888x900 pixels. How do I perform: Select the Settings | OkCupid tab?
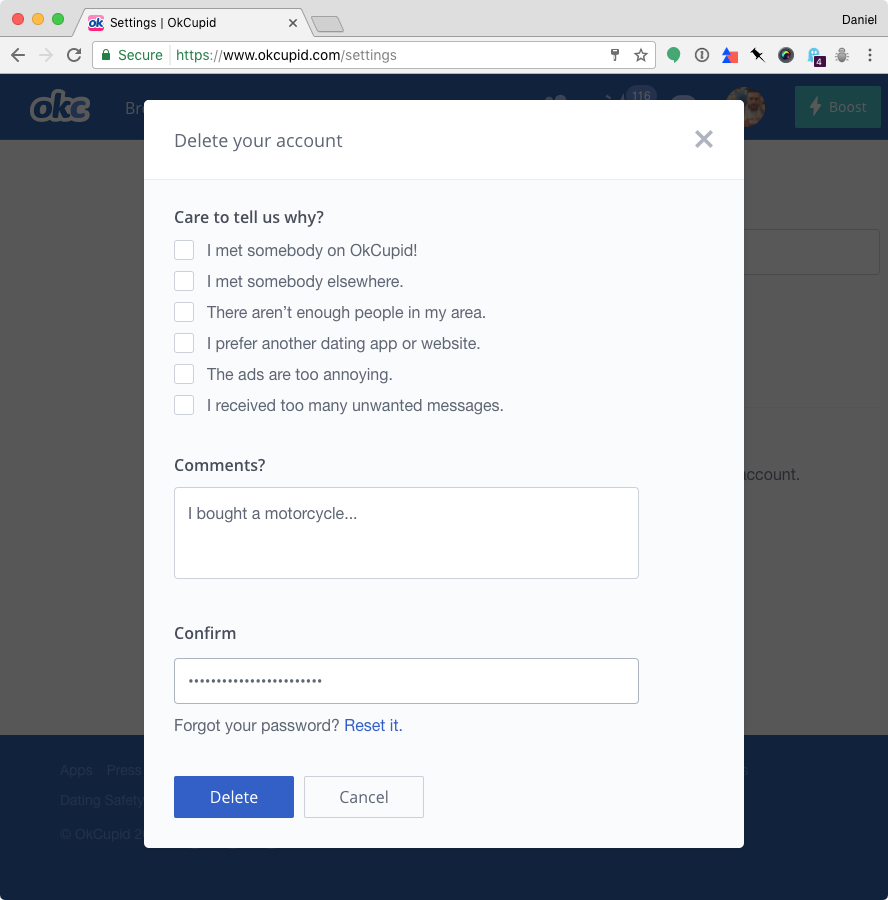coord(191,23)
